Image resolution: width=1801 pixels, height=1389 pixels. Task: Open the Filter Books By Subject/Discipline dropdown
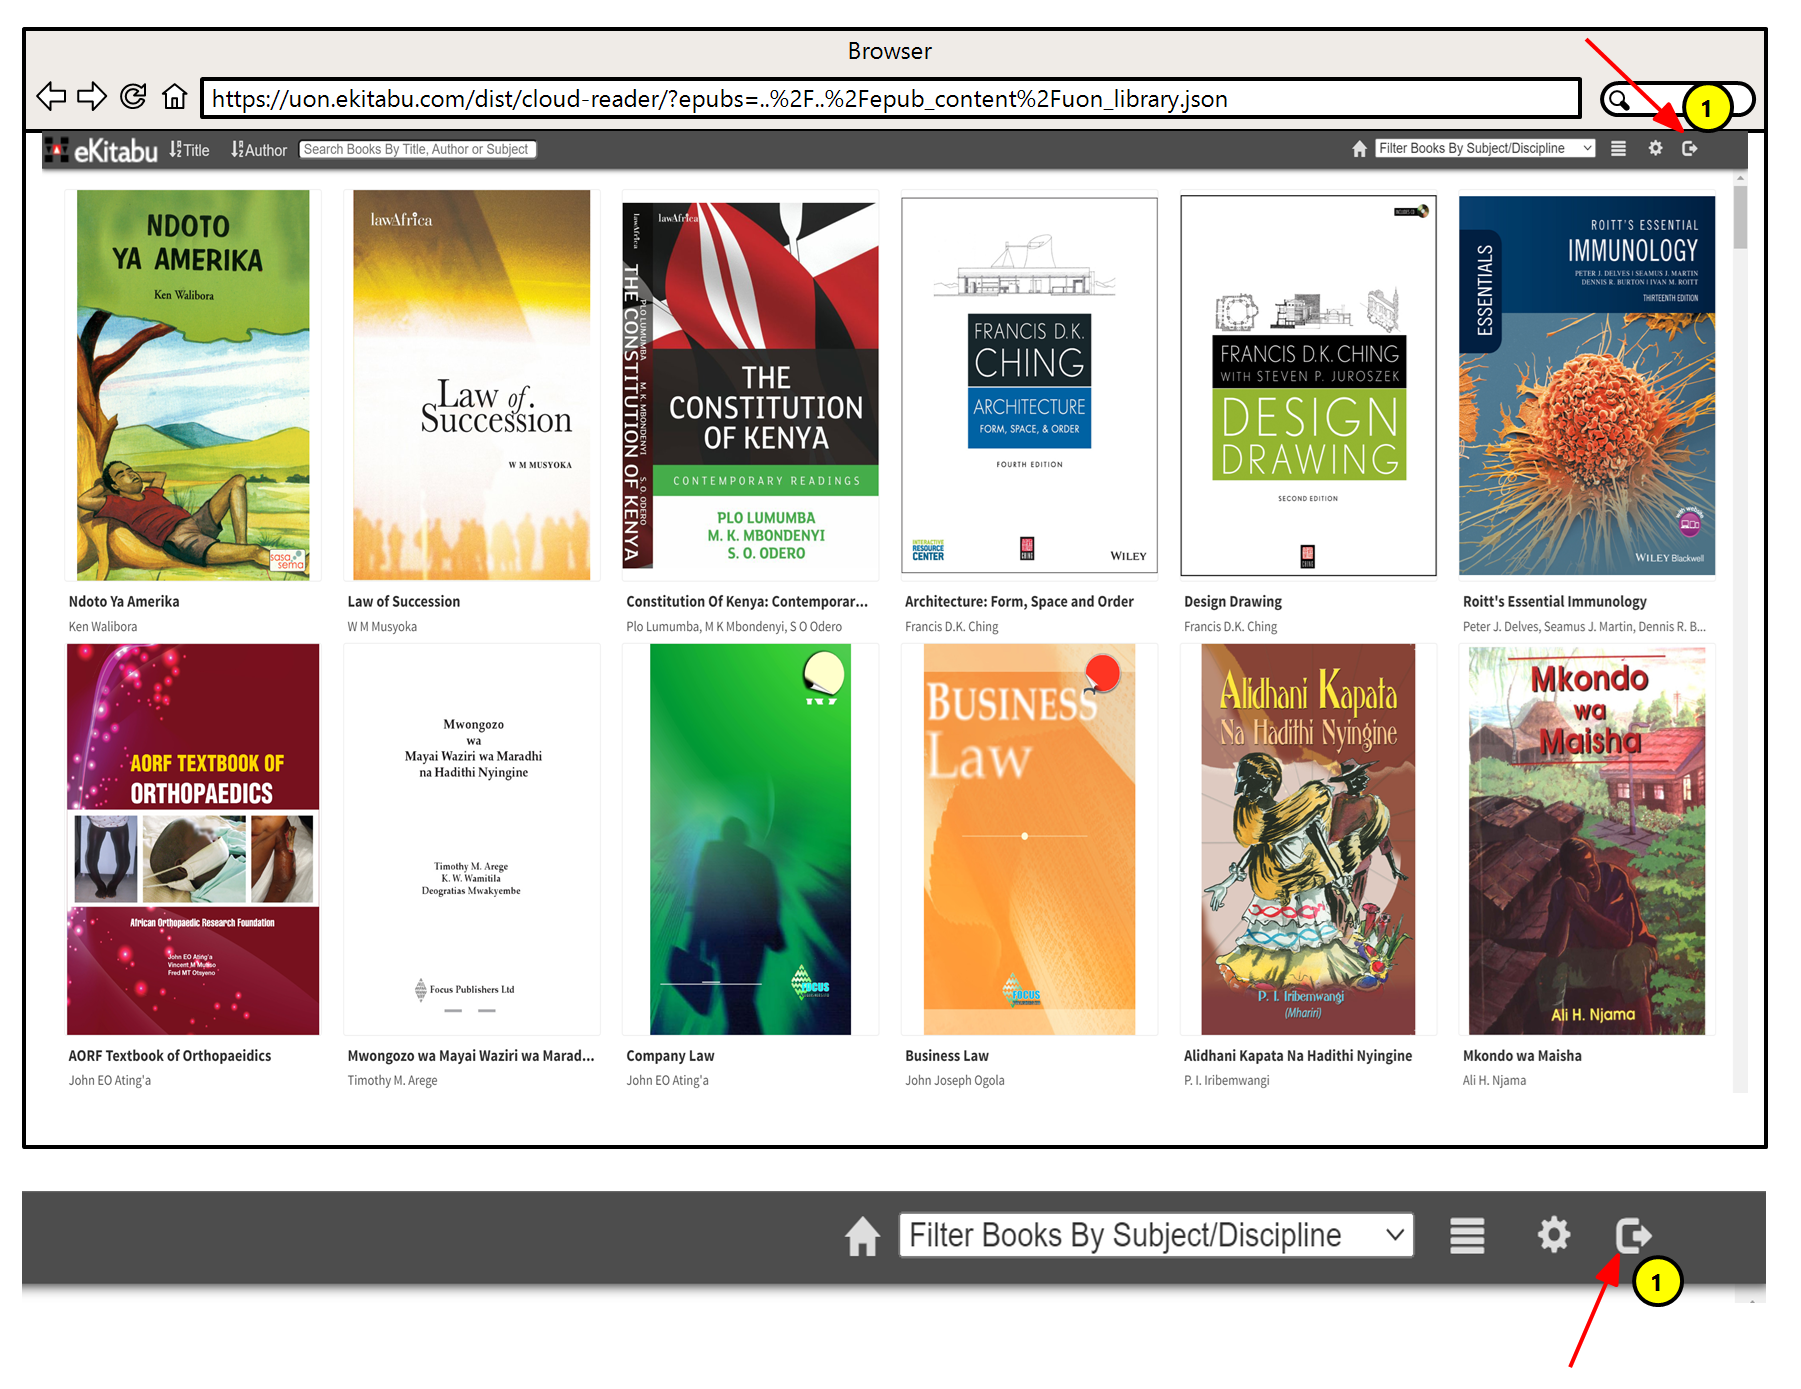pos(1485,148)
